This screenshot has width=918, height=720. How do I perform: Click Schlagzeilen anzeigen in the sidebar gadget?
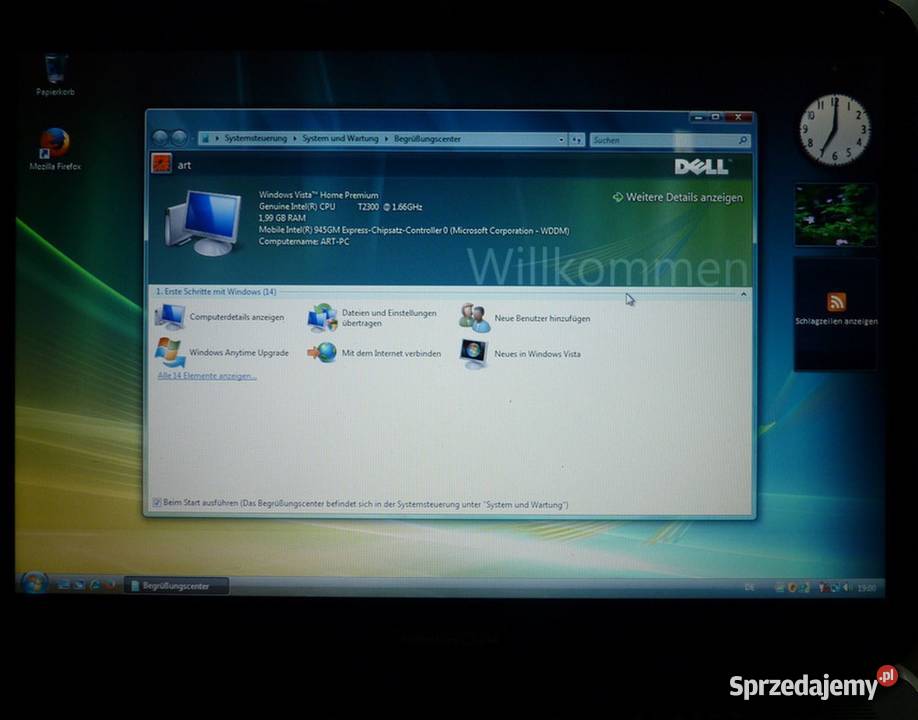pyautogui.click(x=835, y=322)
